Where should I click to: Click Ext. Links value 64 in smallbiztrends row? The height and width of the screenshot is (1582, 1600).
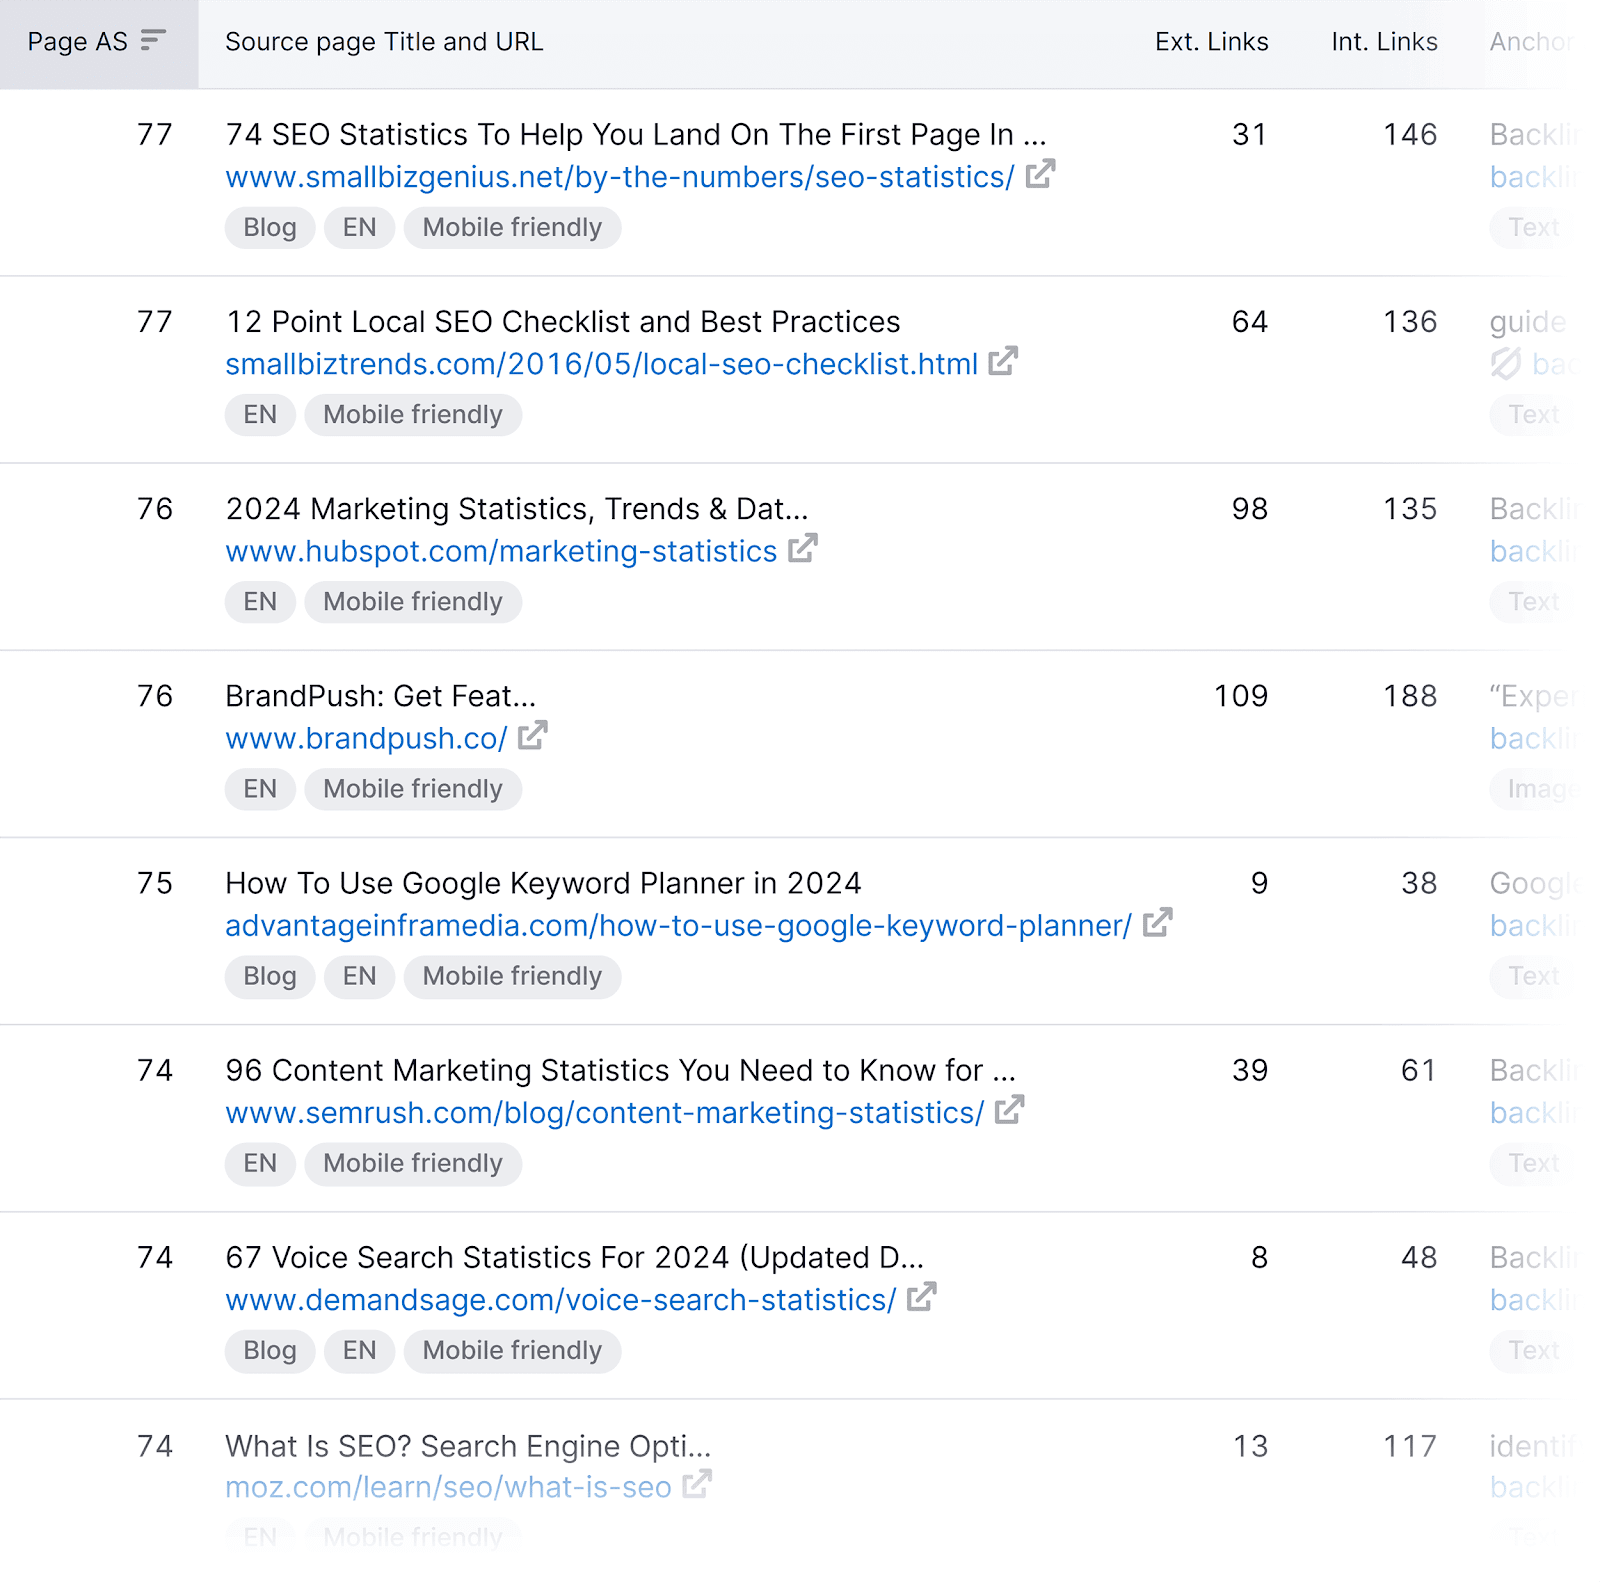click(1250, 322)
